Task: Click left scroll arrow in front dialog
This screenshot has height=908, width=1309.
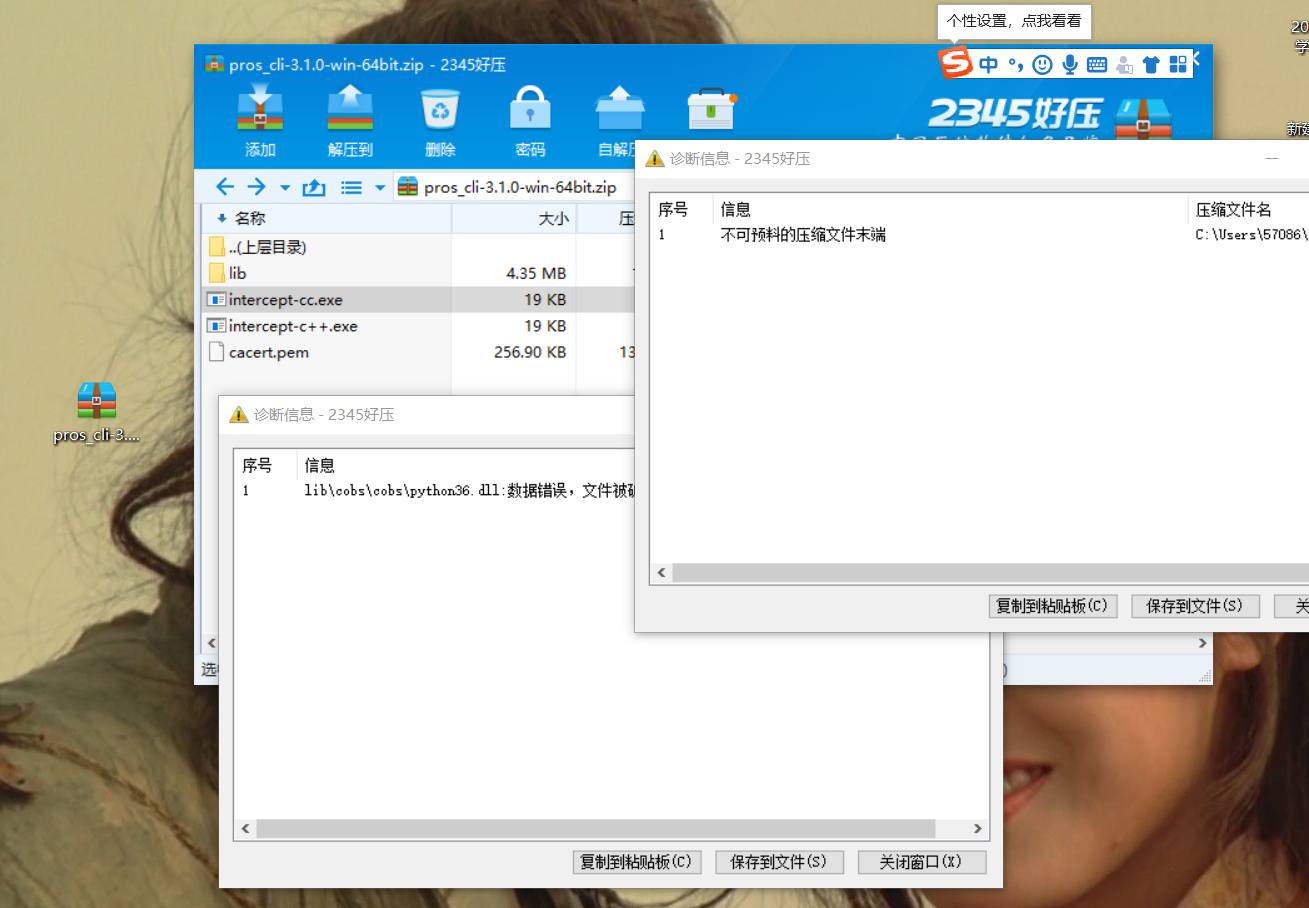Action: pos(661,573)
